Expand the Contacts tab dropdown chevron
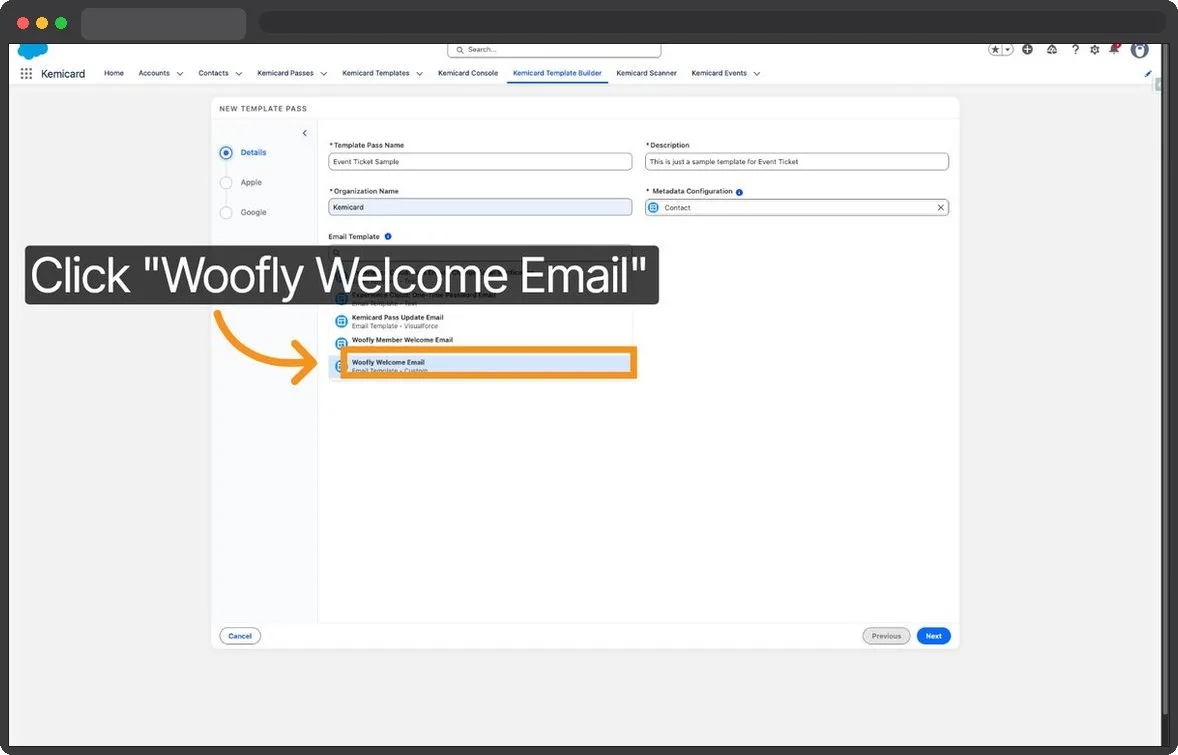The height and width of the screenshot is (755, 1178). coord(239,74)
